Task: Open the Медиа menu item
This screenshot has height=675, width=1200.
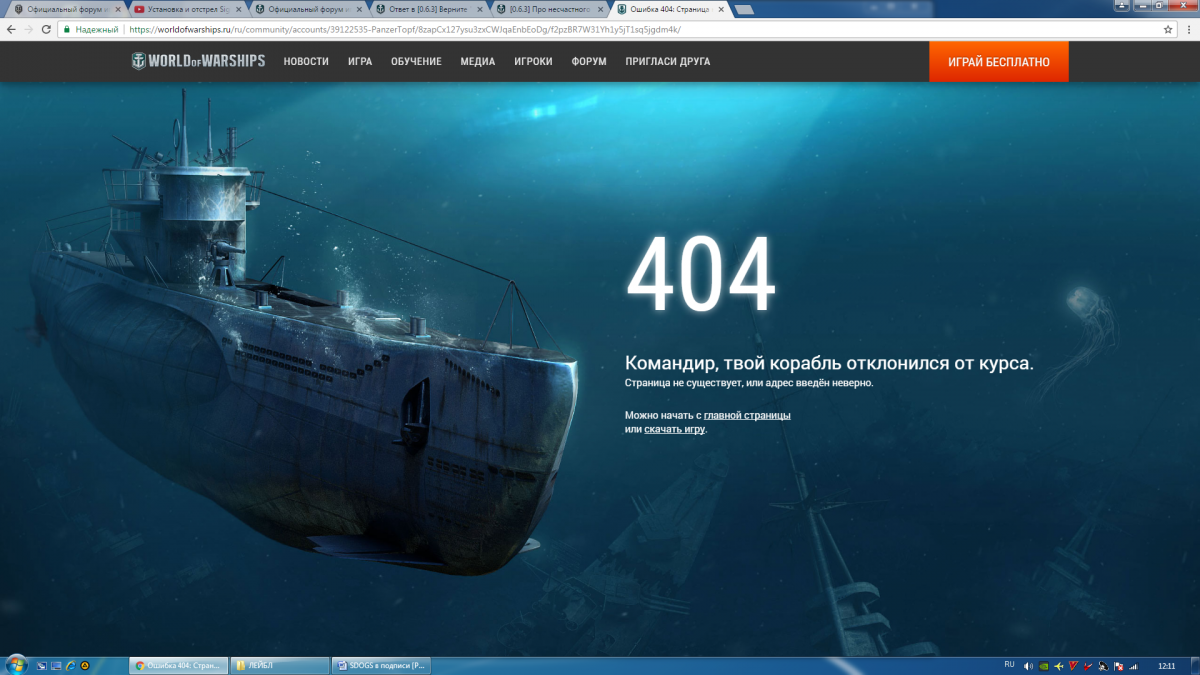Action: pos(478,61)
